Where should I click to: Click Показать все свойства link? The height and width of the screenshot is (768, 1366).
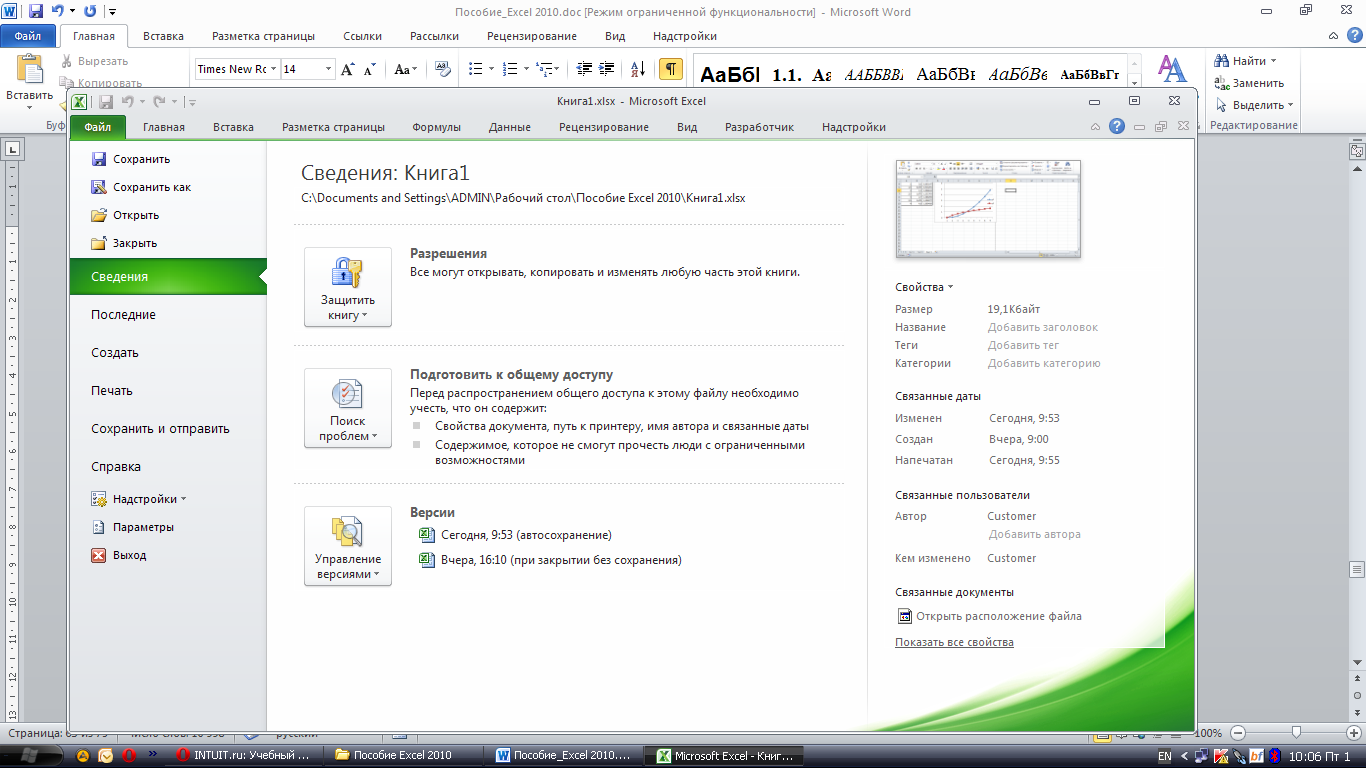pyautogui.click(x=954, y=642)
